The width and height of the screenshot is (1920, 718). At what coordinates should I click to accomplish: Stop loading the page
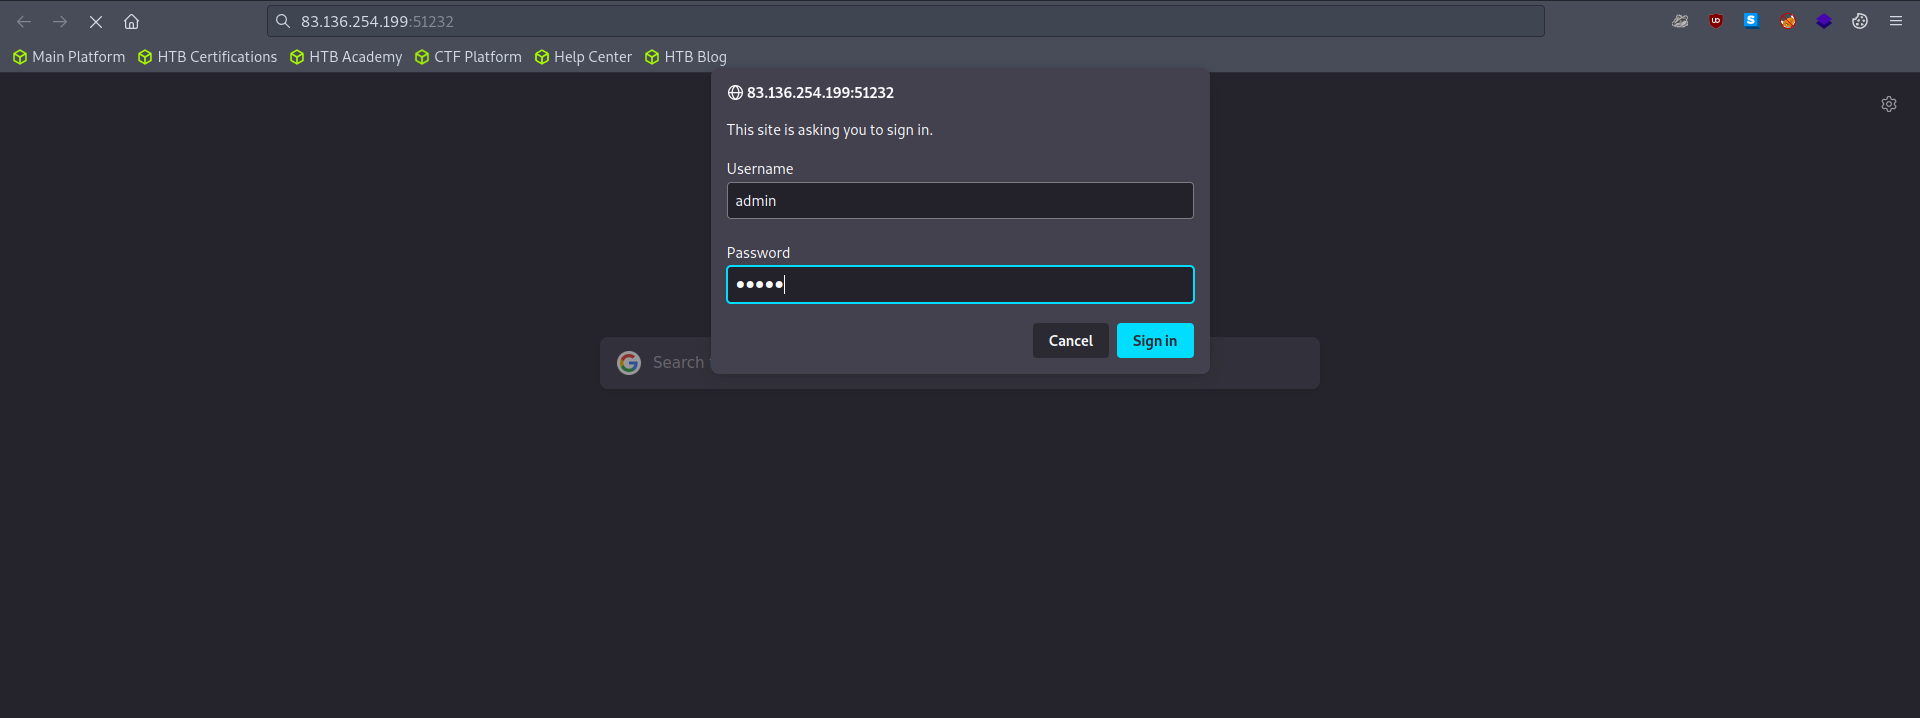(x=96, y=21)
